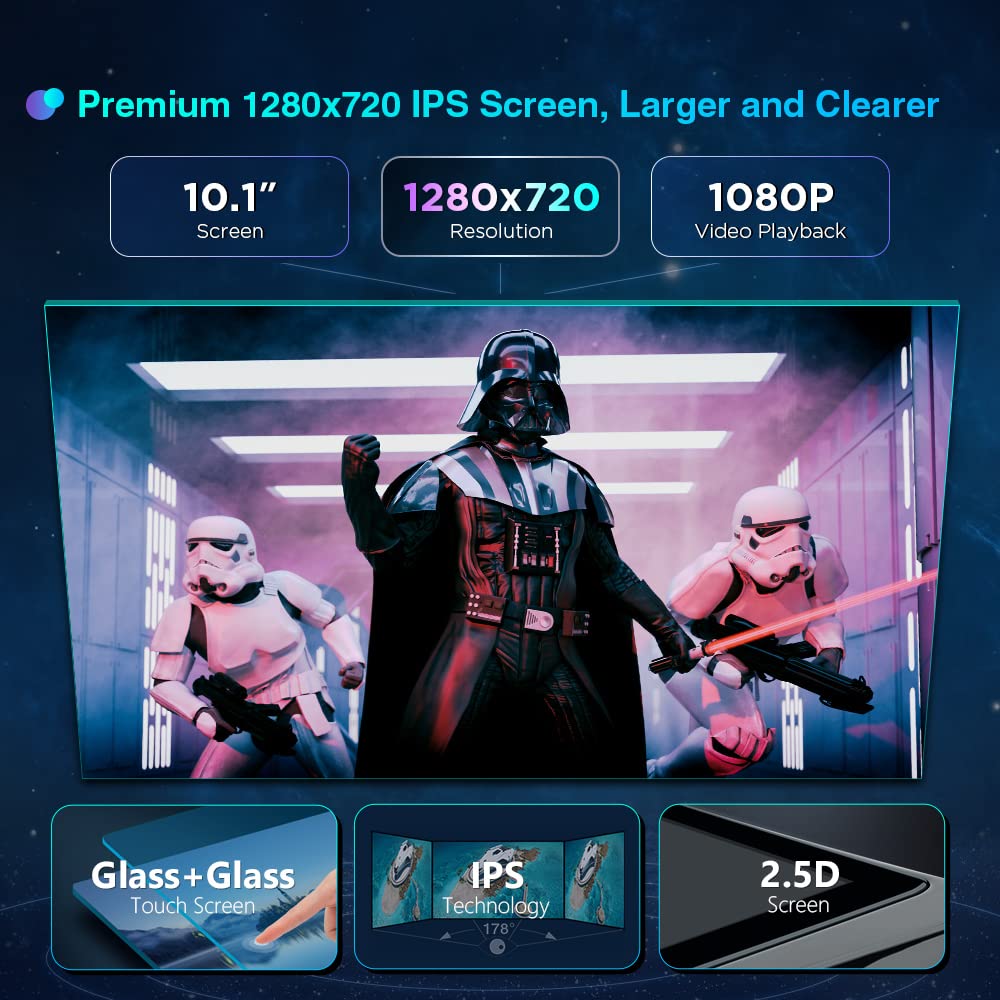1000x1000 pixels.
Task: Click the red lightsaber blade
Action: coord(823,612)
